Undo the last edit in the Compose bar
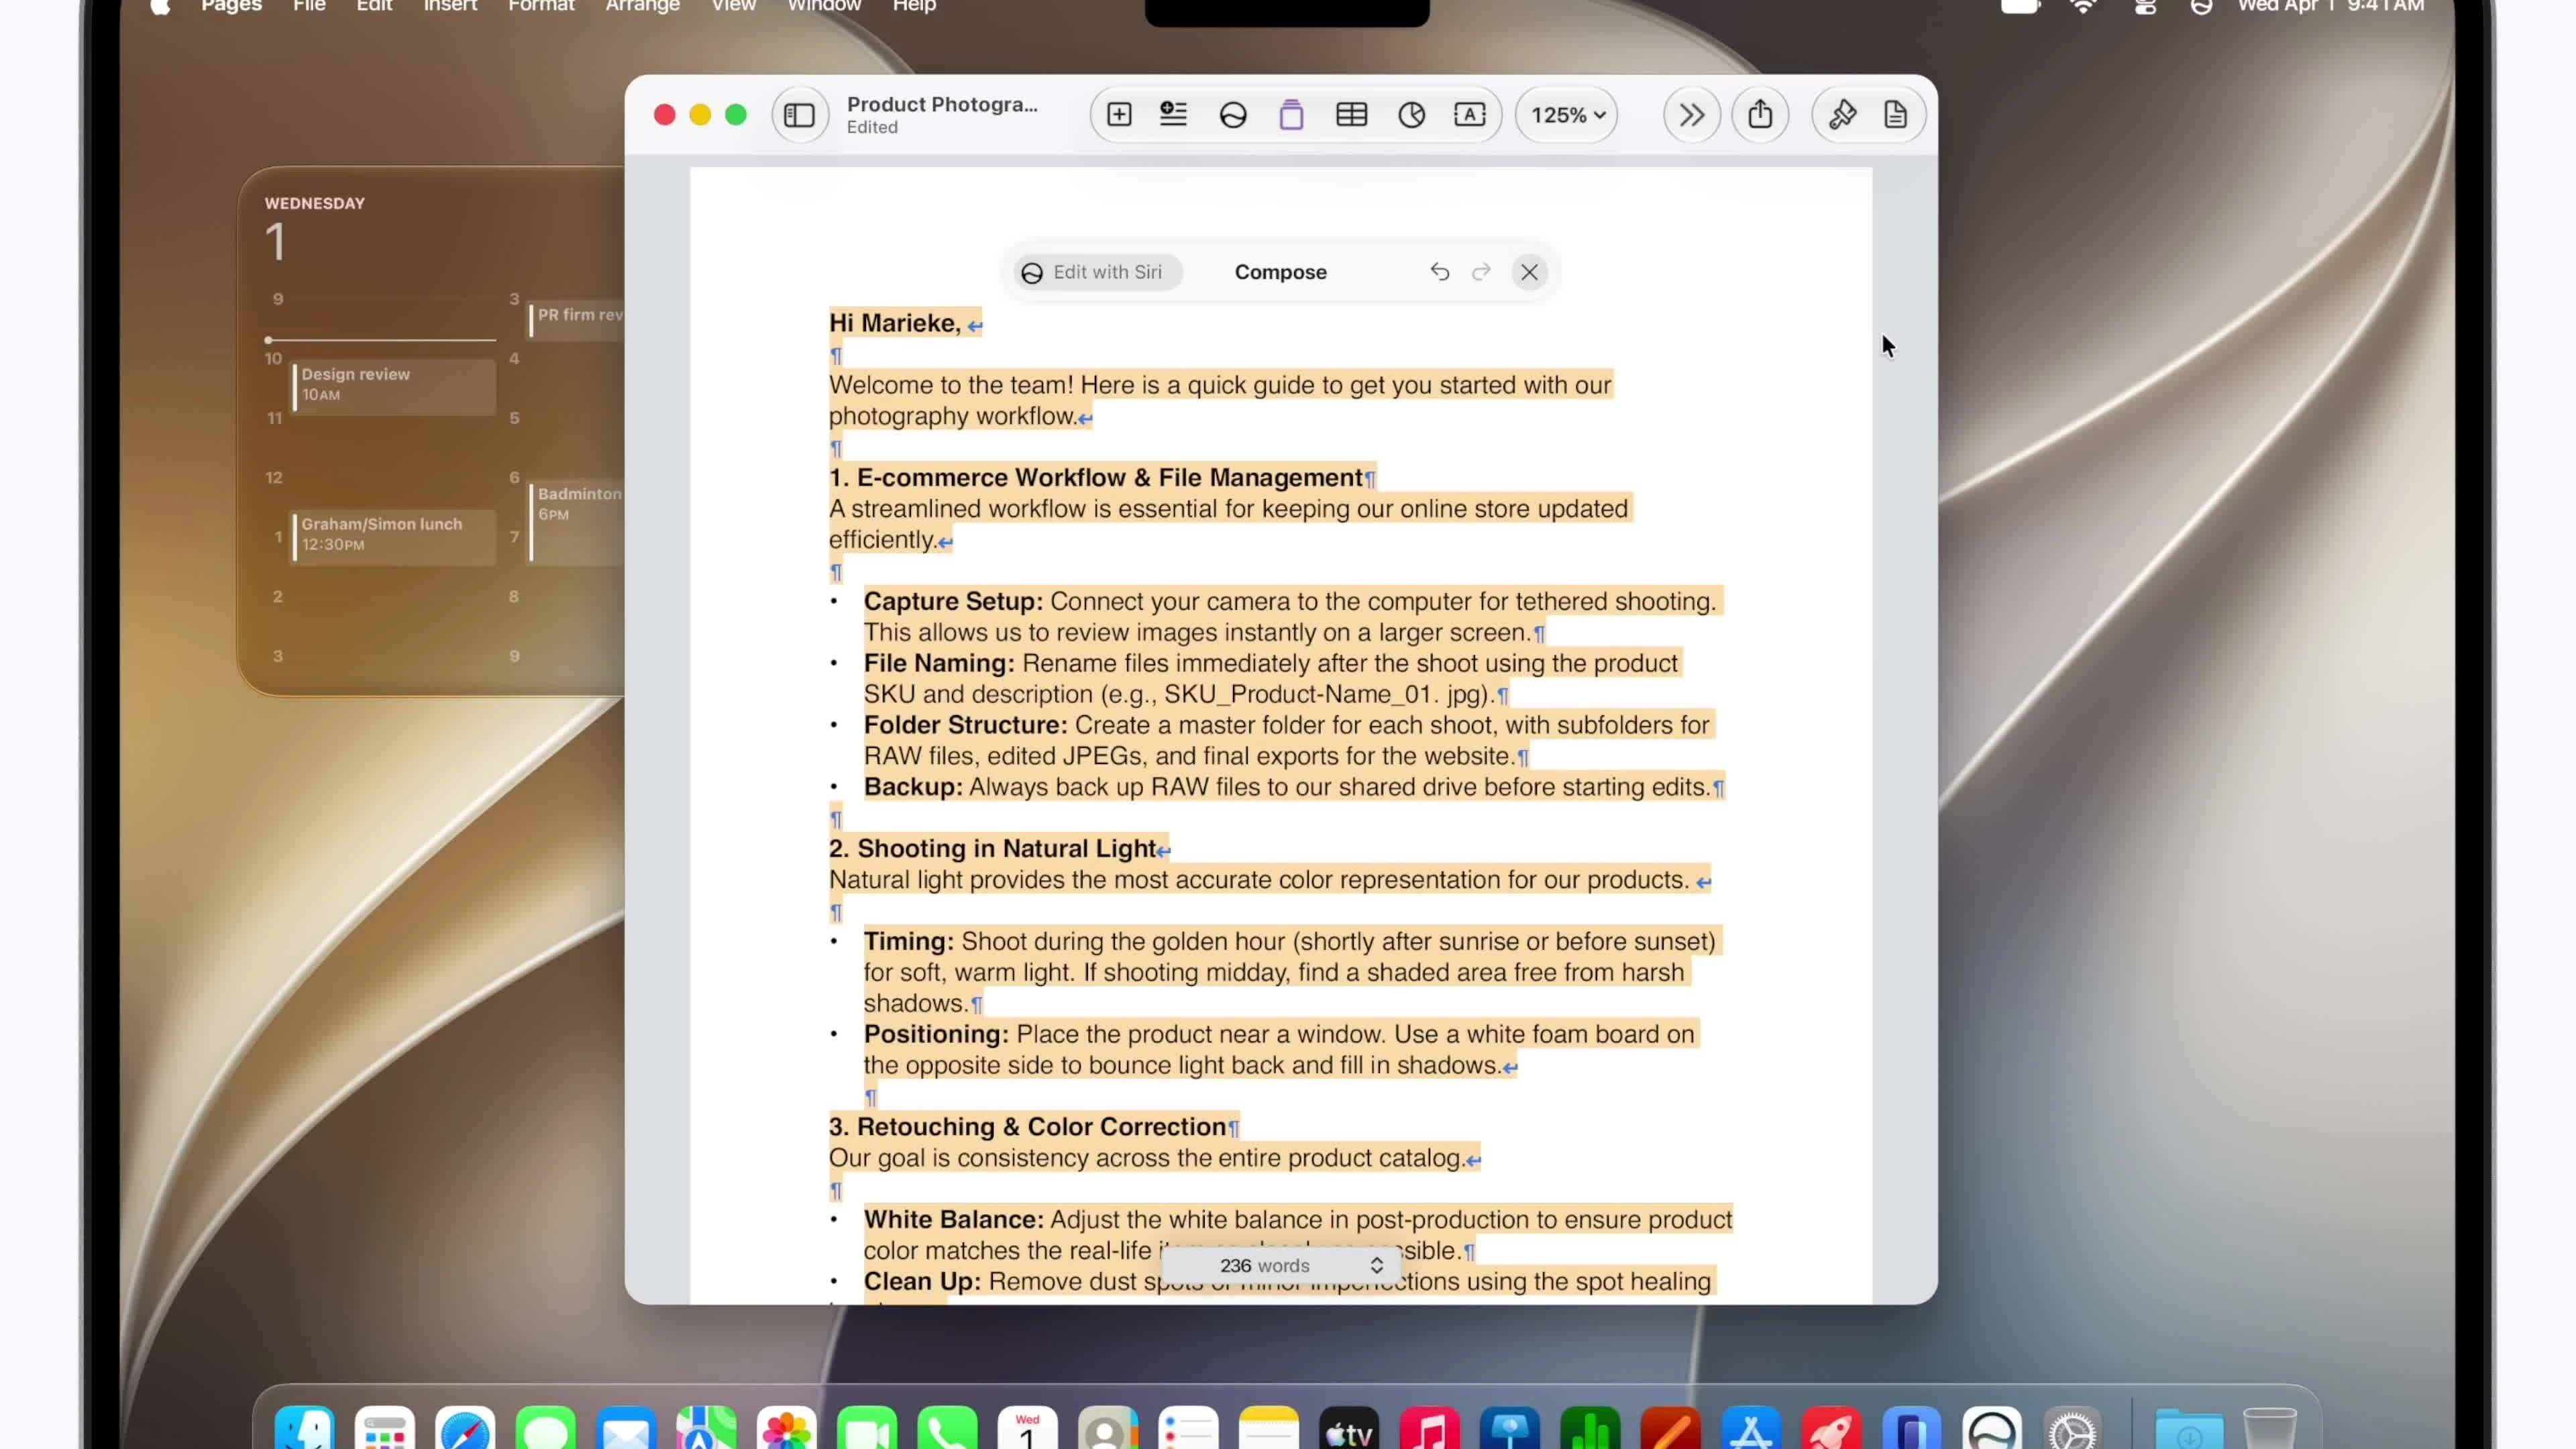The image size is (2576, 1449). tap(1439, 272)
